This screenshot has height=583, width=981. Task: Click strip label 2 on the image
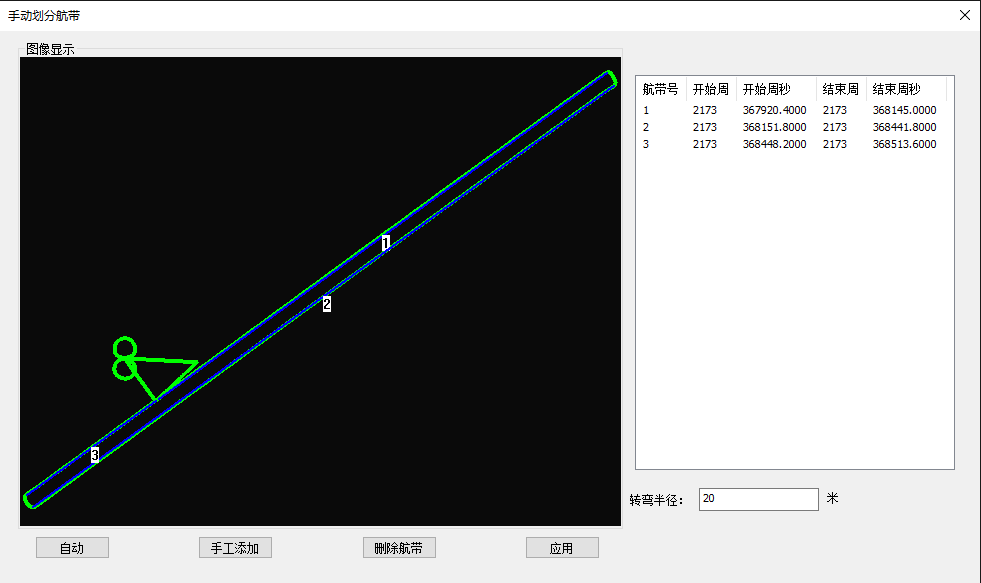pos(327,304)
